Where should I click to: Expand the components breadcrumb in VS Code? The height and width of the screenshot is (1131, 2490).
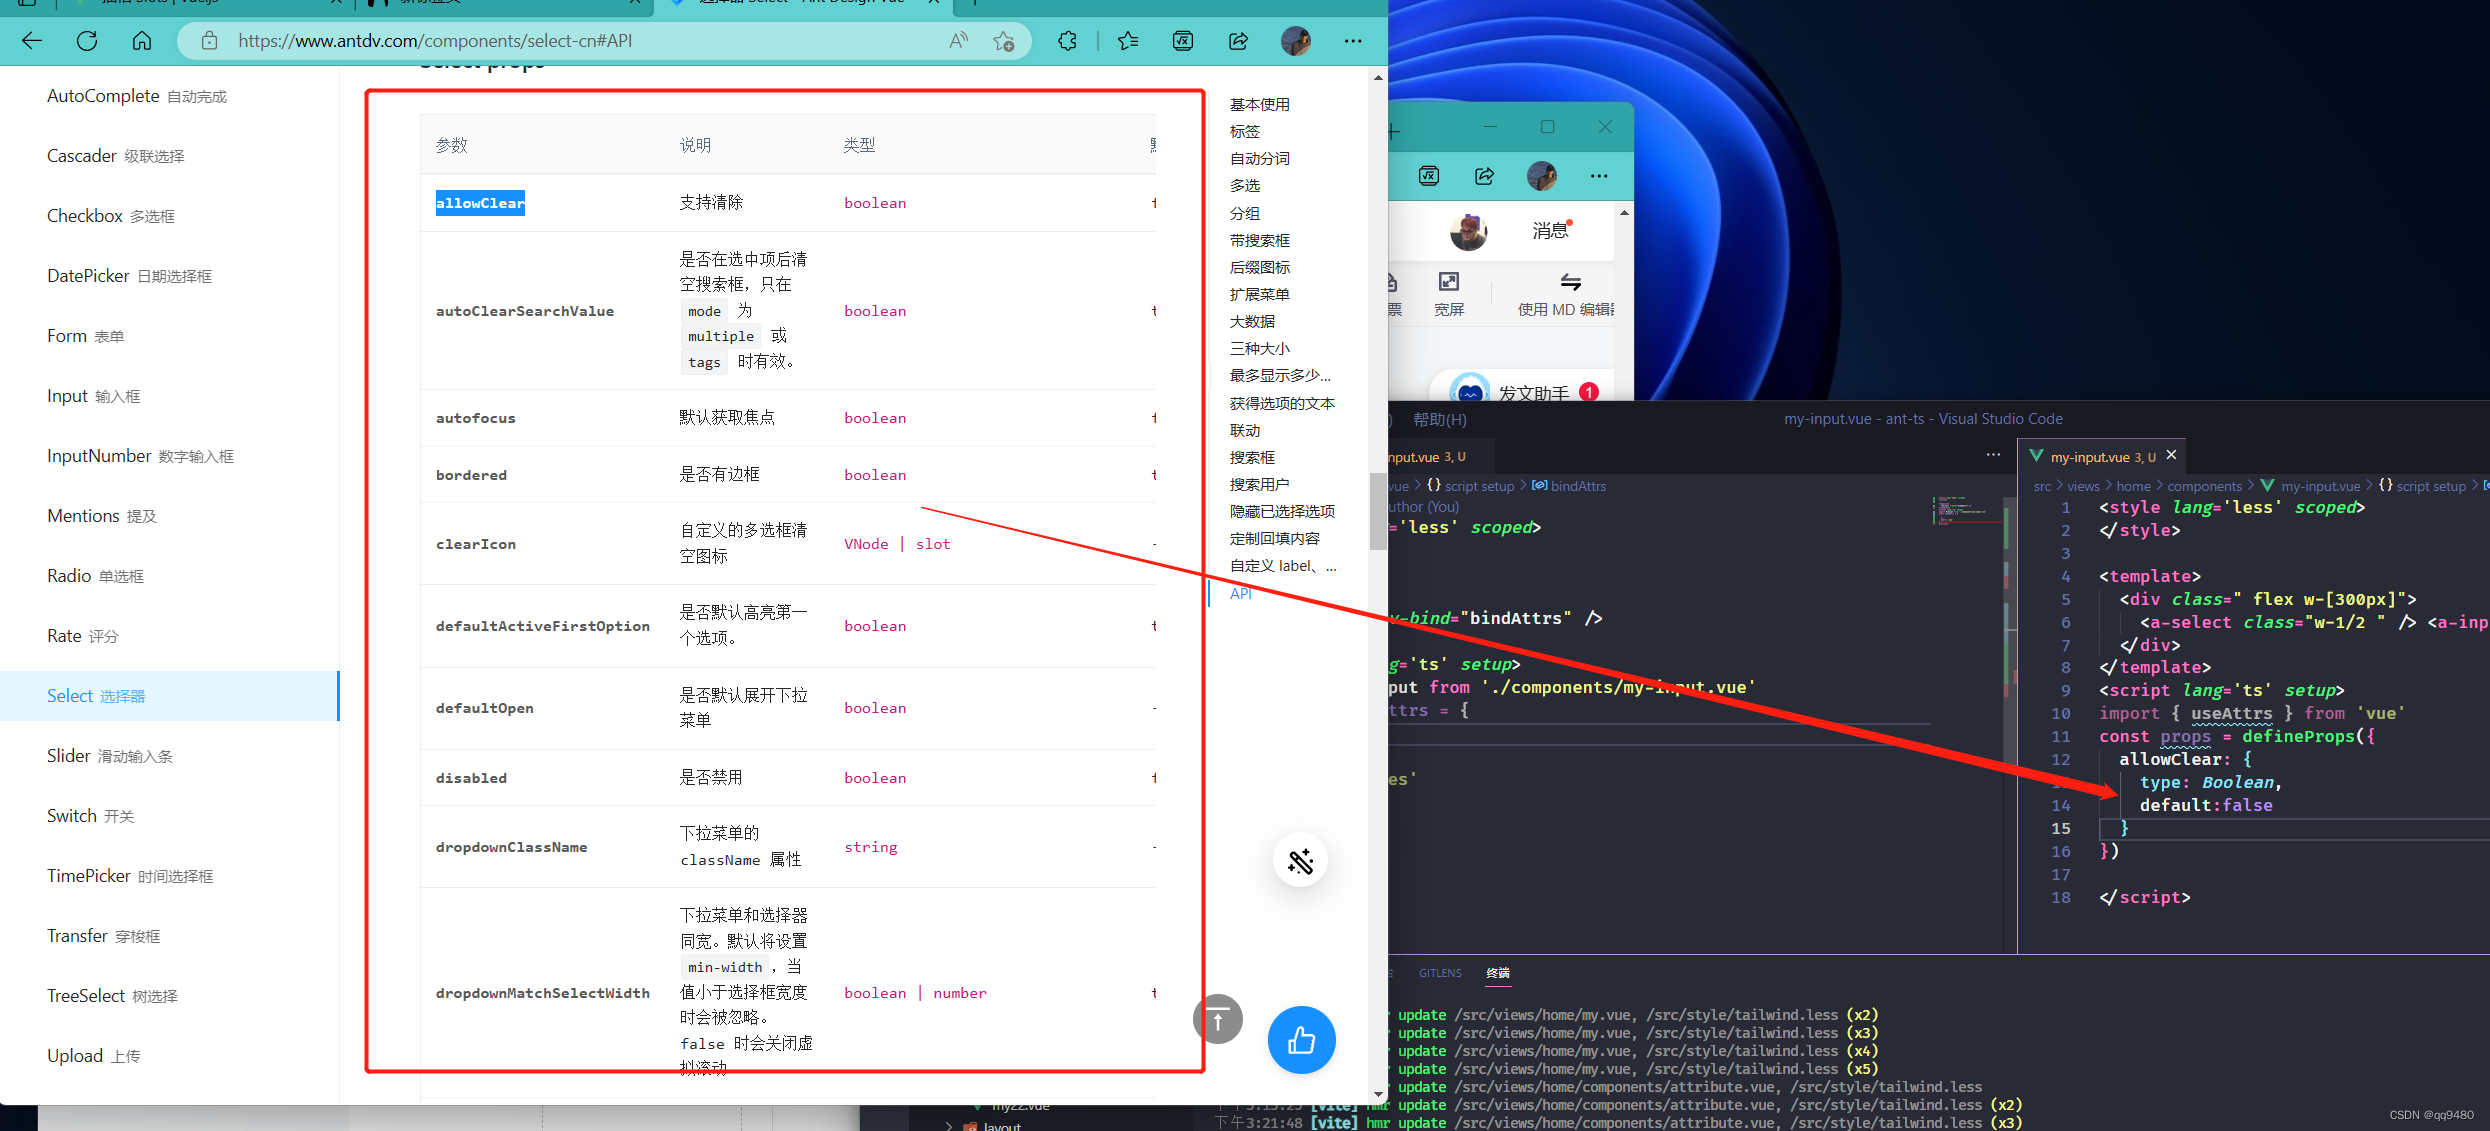(x=2206, y=486)
